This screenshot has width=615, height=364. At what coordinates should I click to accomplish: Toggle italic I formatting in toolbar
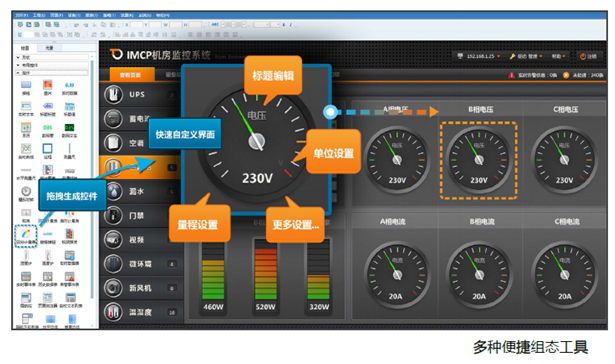pyautogui.click(x=291, y=24)
